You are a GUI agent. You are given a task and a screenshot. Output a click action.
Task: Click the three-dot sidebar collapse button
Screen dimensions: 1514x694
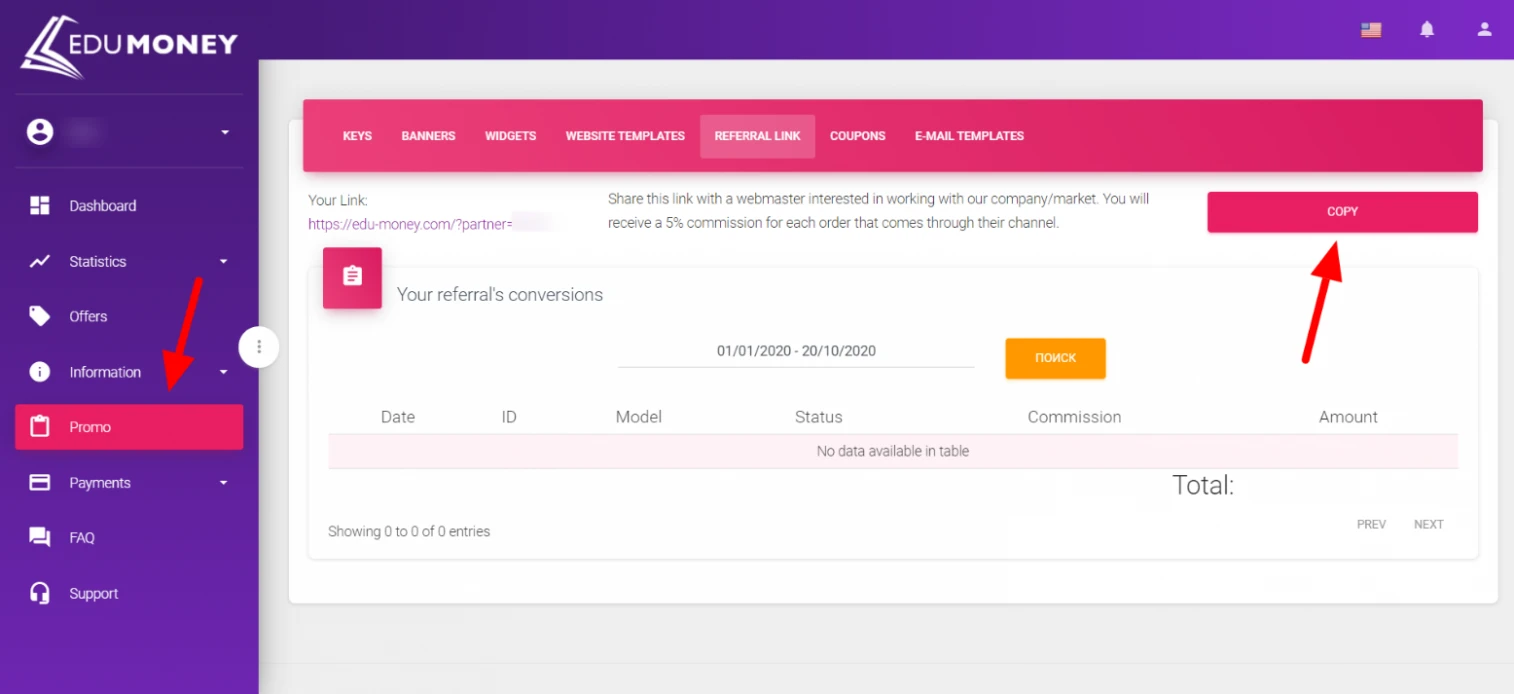(259, 347)
